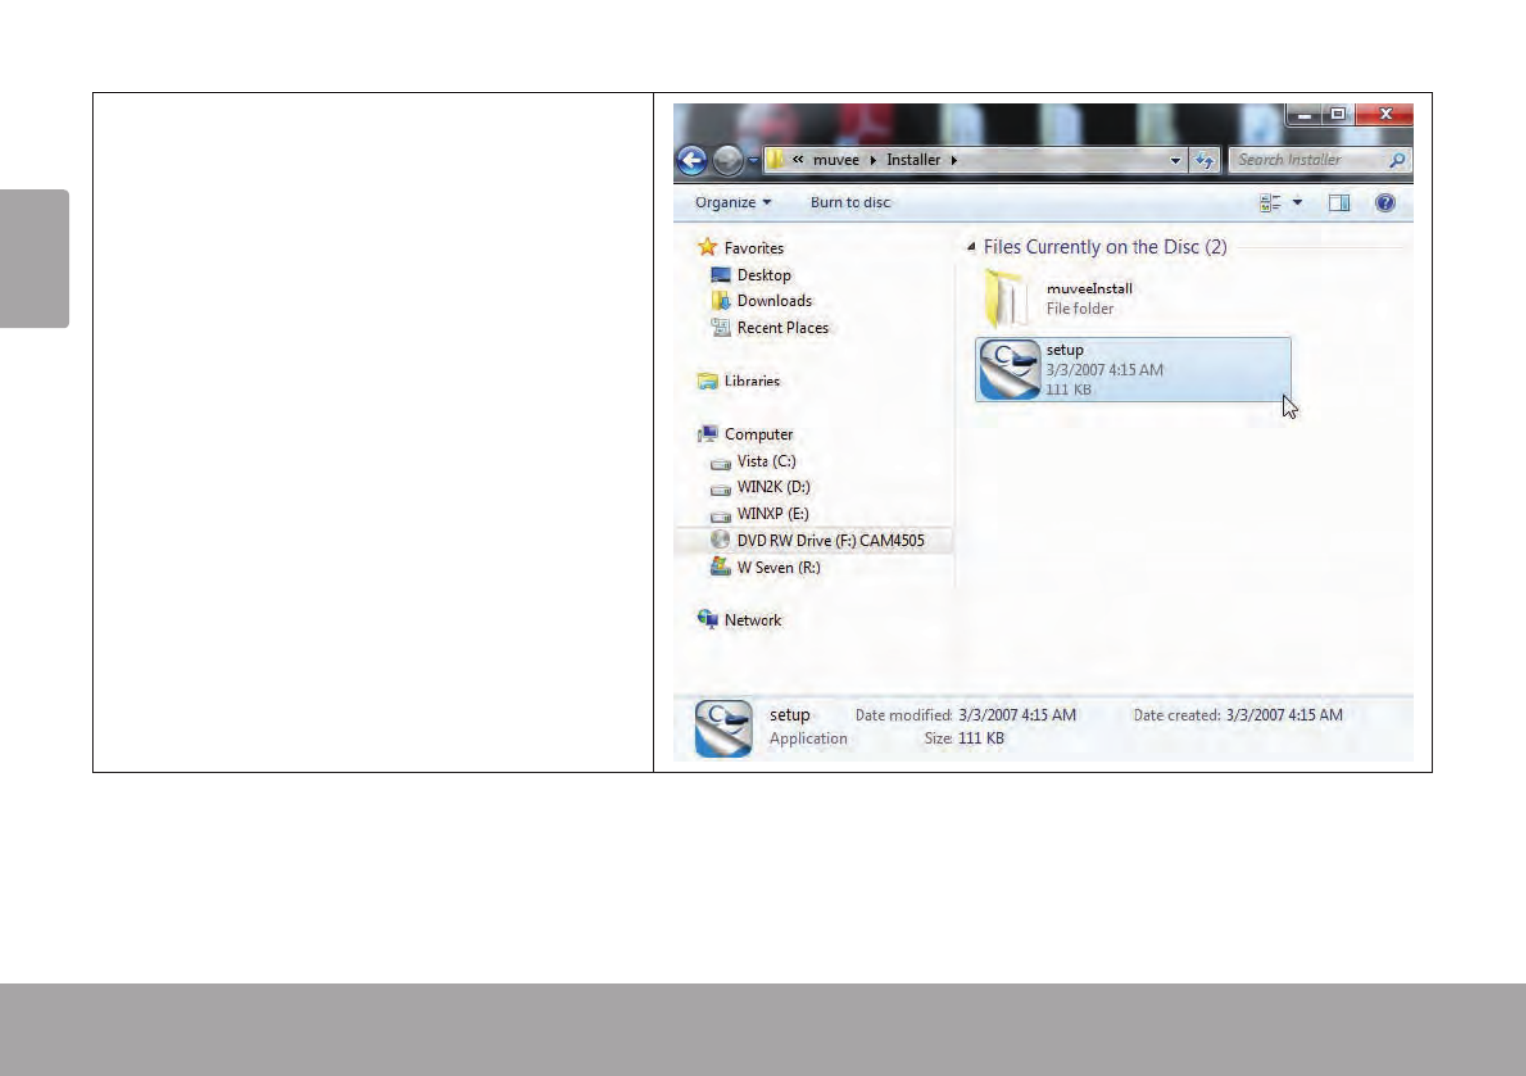Click the Back navigation arrow button
This screenshot has width=1526, height=1076.
tap(692, 160)
